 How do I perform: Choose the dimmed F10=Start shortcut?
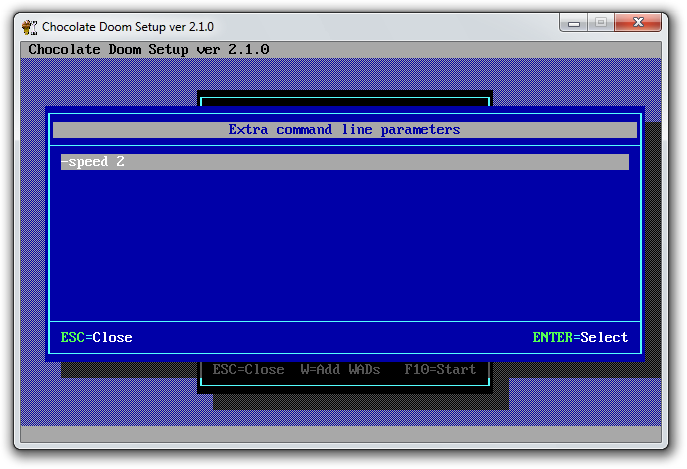(440, 370)
